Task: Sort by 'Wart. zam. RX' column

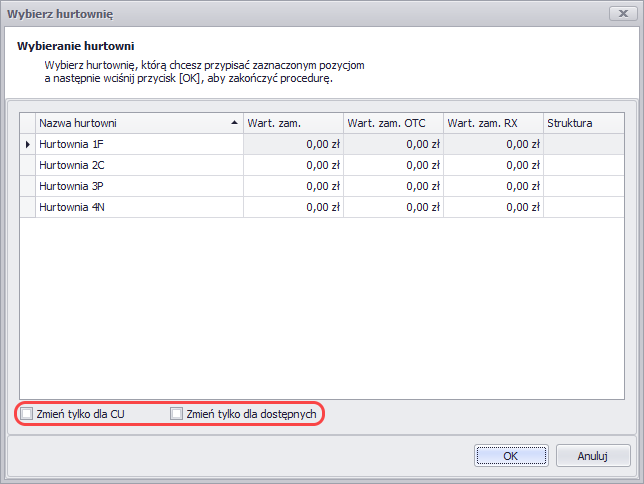Action: click(492, 123)
